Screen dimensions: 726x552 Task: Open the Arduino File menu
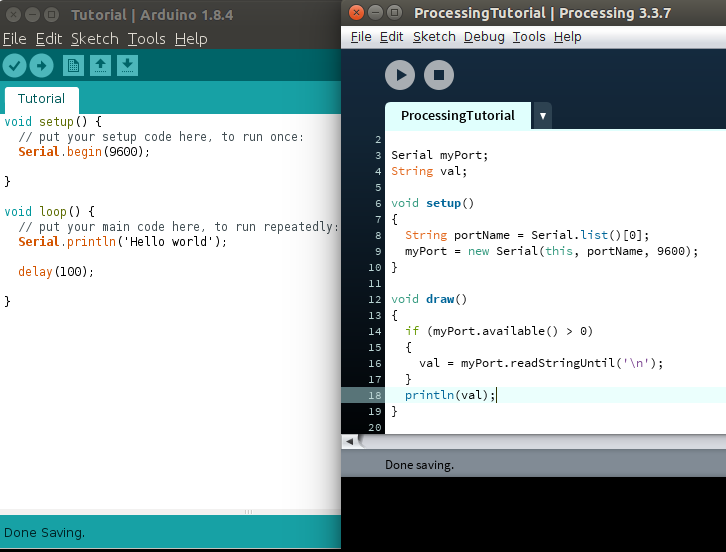14,39
